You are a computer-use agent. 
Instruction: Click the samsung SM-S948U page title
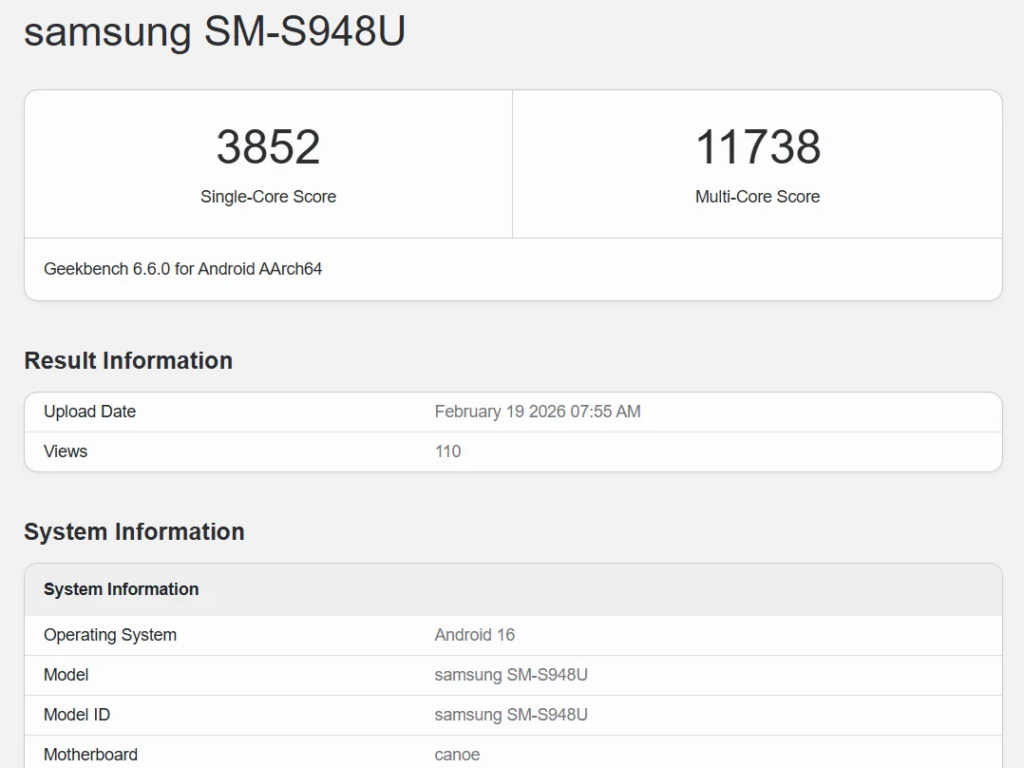[x=213, y=33]
